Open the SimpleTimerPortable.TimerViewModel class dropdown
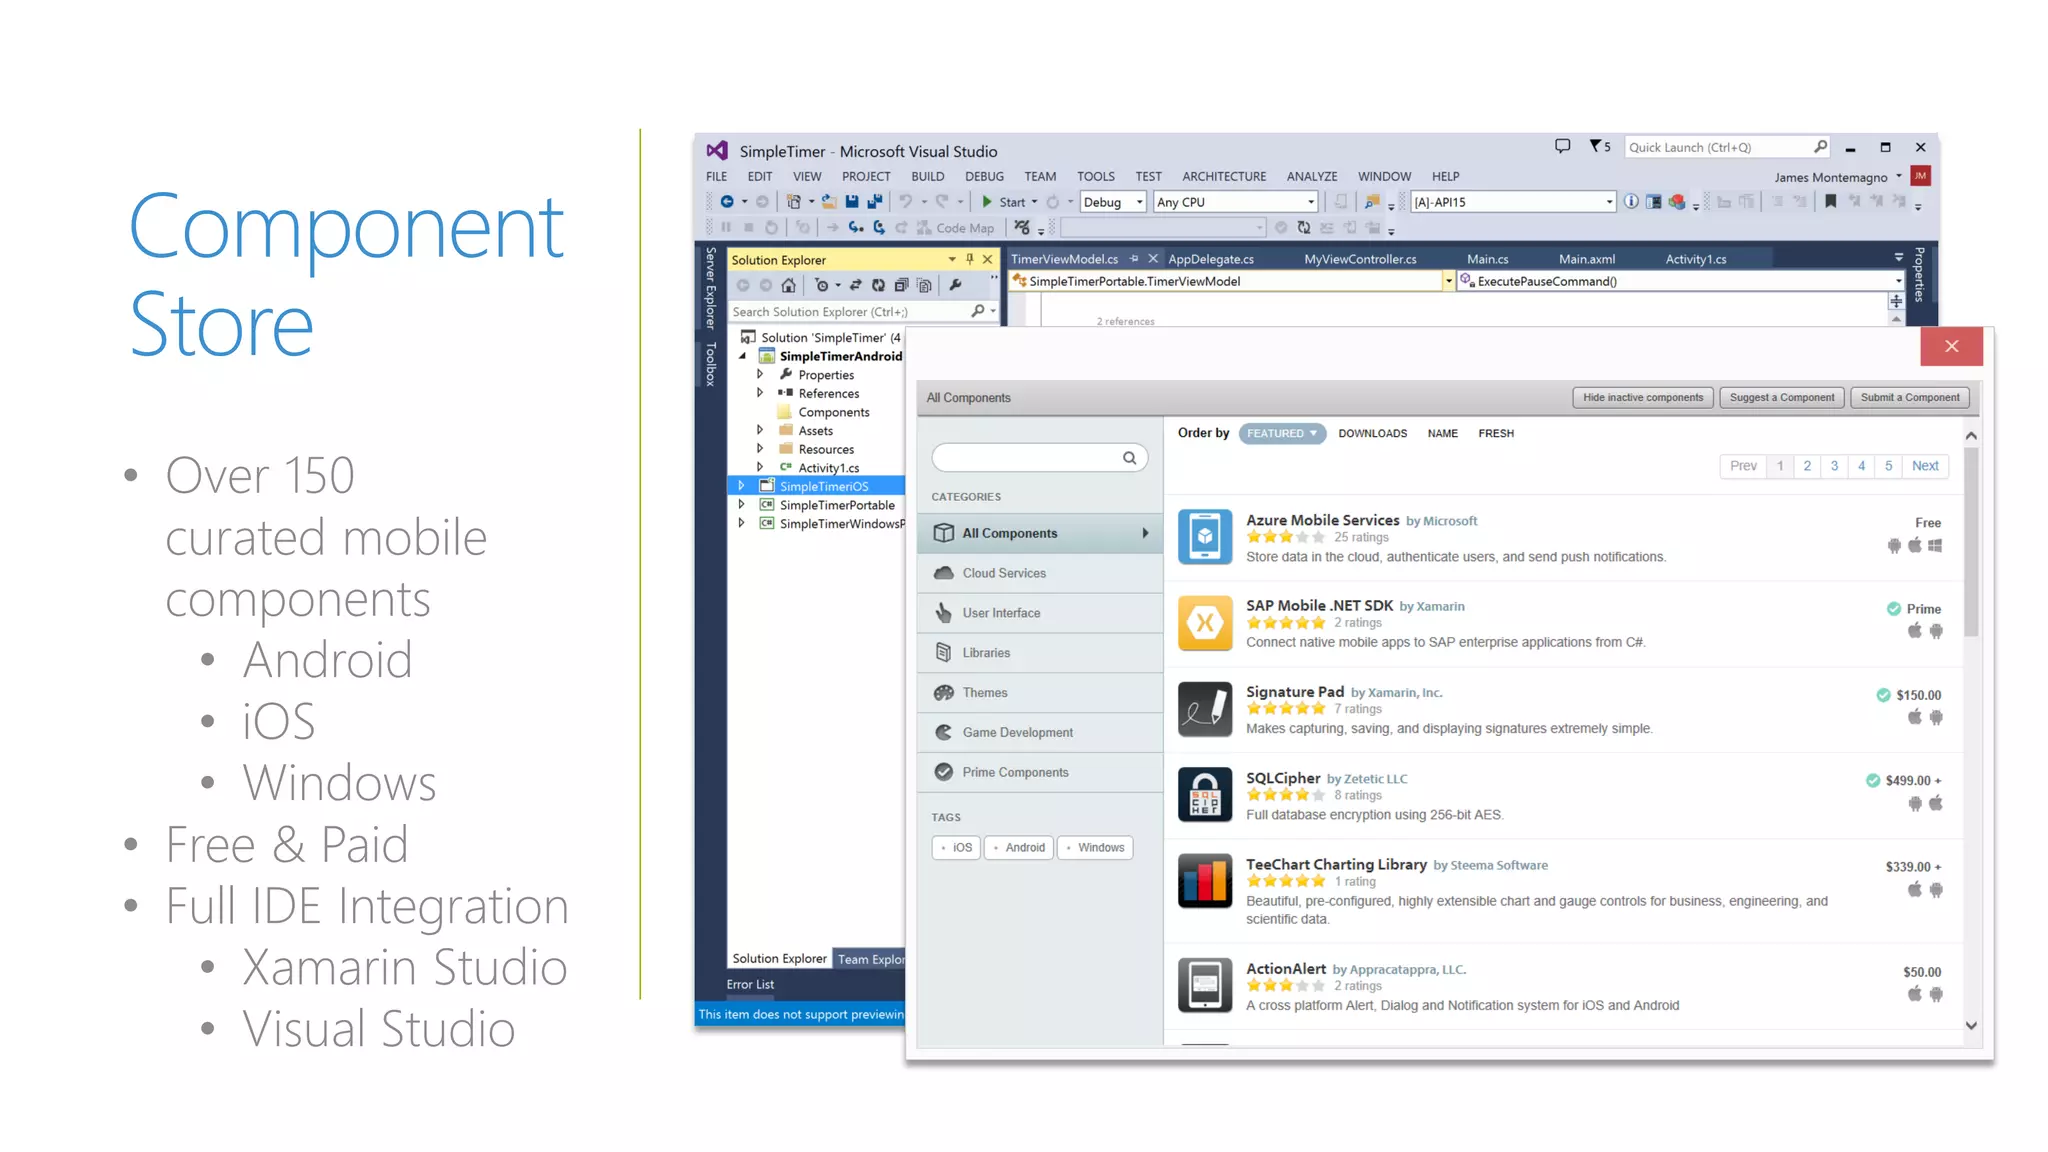 pos(1447,282)
